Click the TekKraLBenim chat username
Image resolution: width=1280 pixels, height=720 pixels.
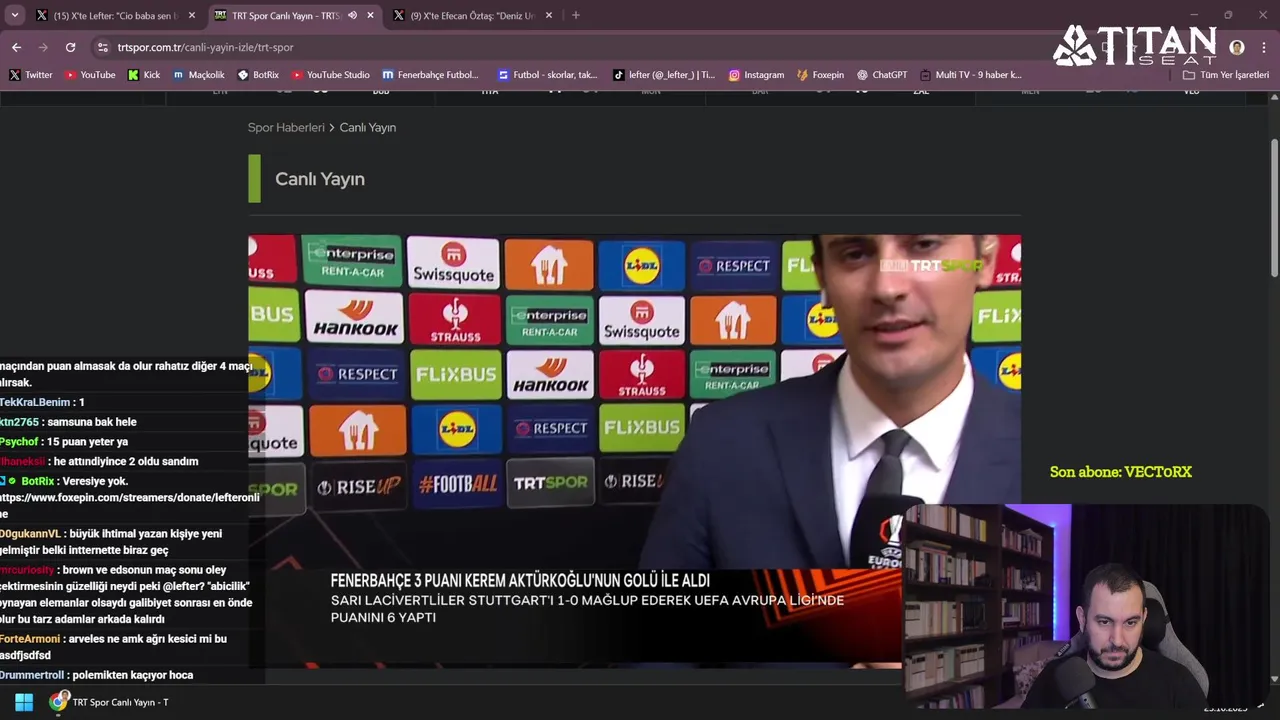click(35, 402)
